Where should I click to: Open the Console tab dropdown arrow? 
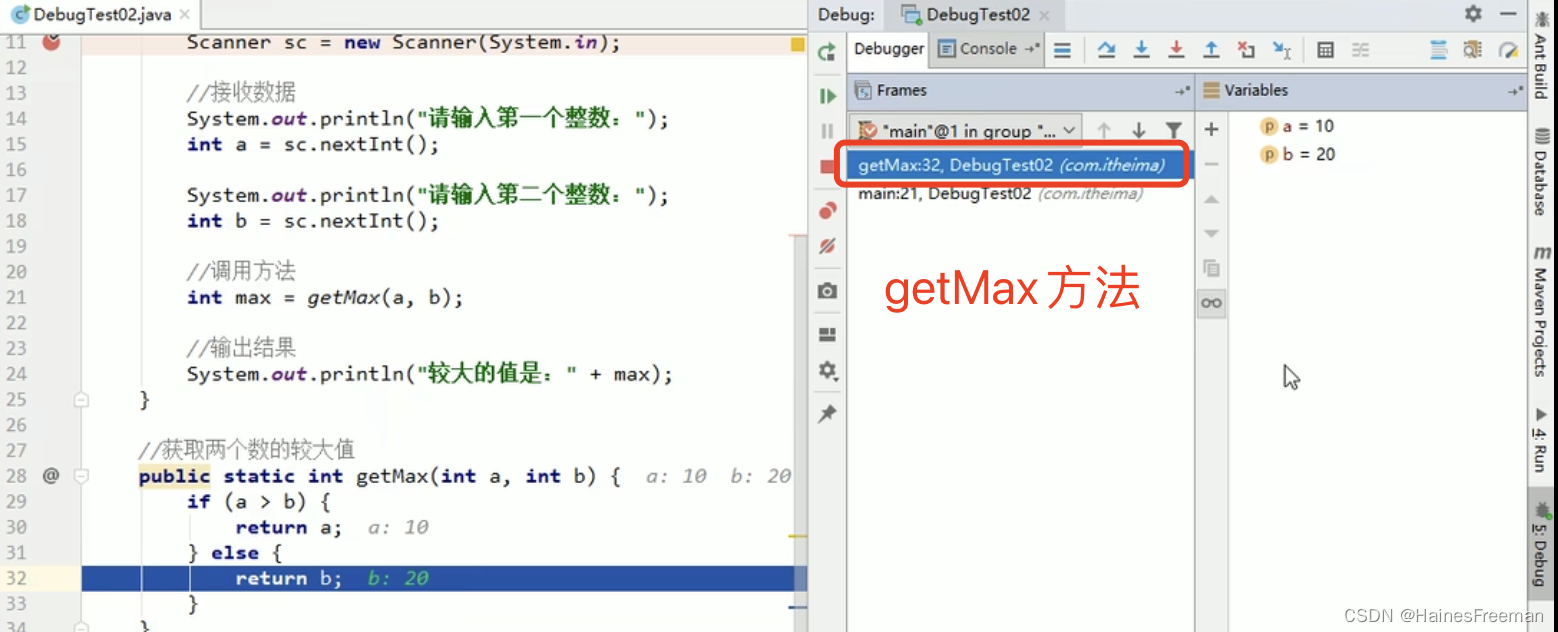[1030, 48]
